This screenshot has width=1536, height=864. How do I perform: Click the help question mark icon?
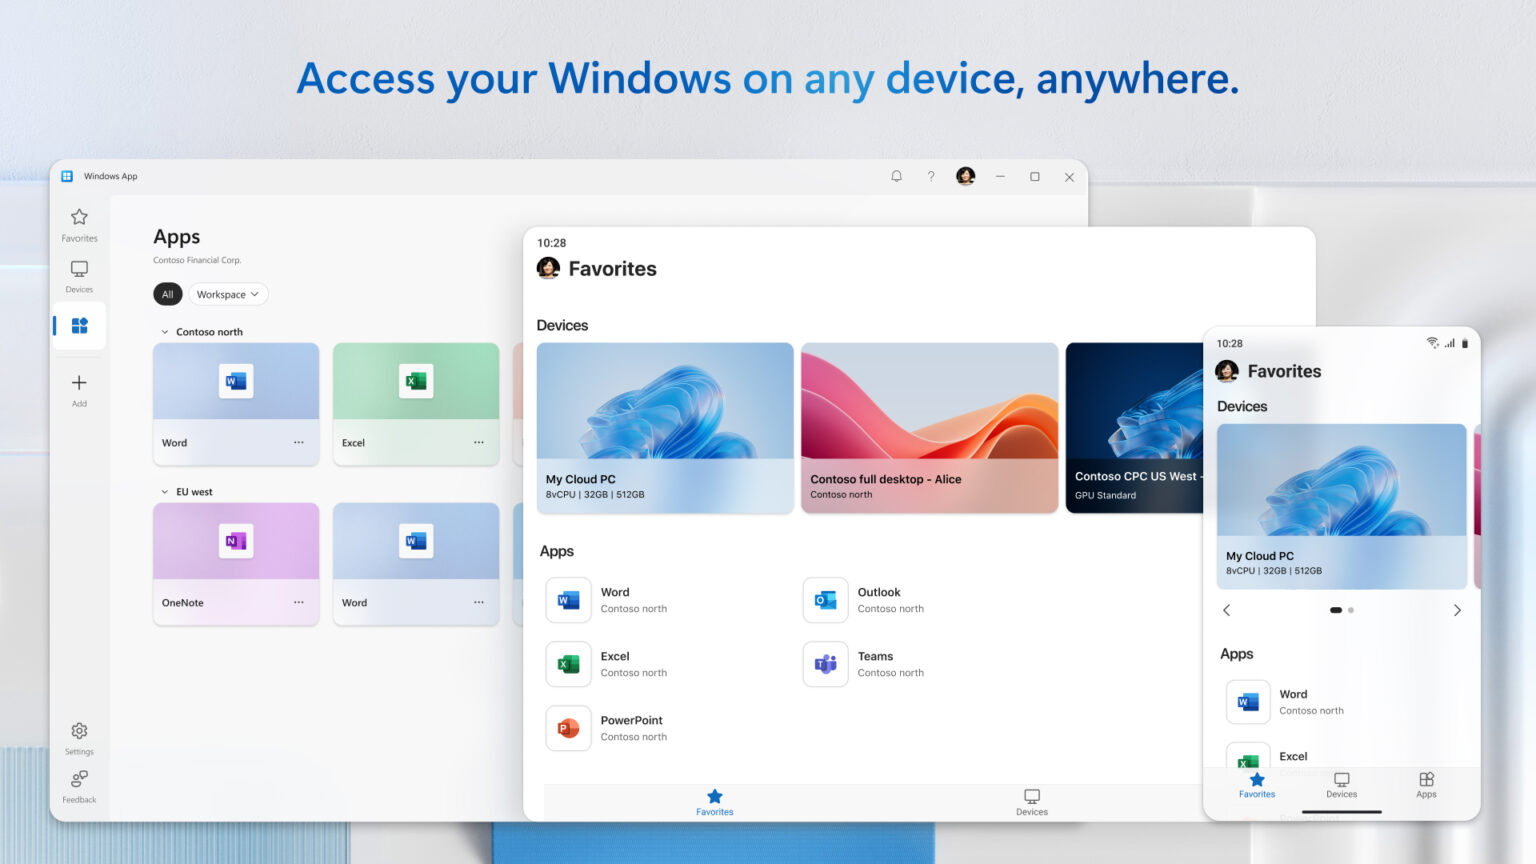click(x=931, y=176)
